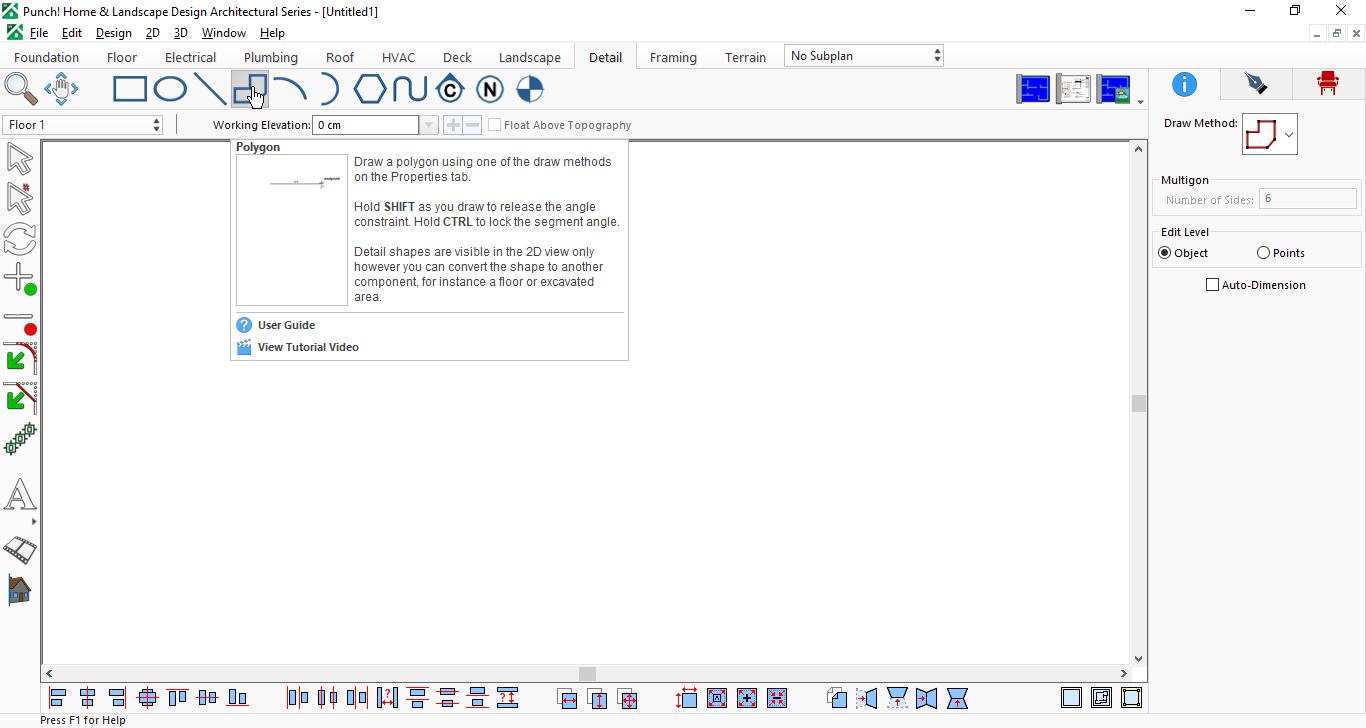Click the quartered circle center-mark tool

(530, 89)
